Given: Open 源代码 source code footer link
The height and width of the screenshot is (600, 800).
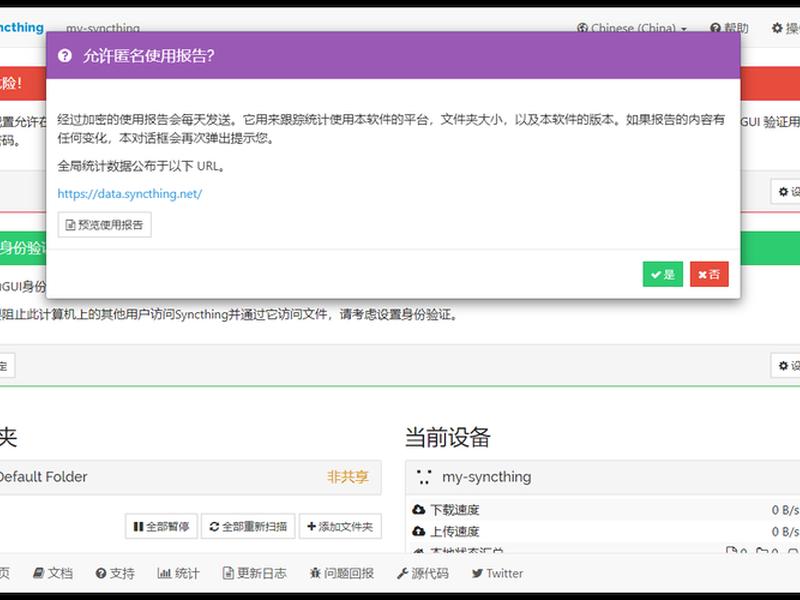Looking at the screenshot, I should tap(423, 573).
